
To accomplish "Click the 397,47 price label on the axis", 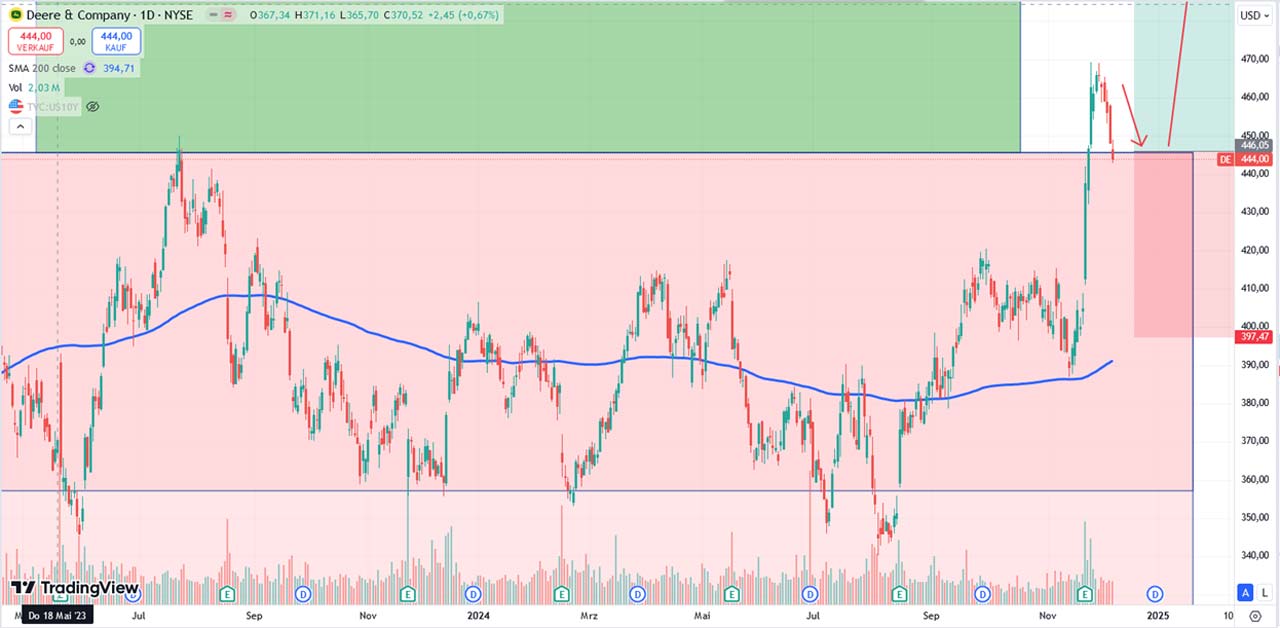I will [x=1256, y=337].
